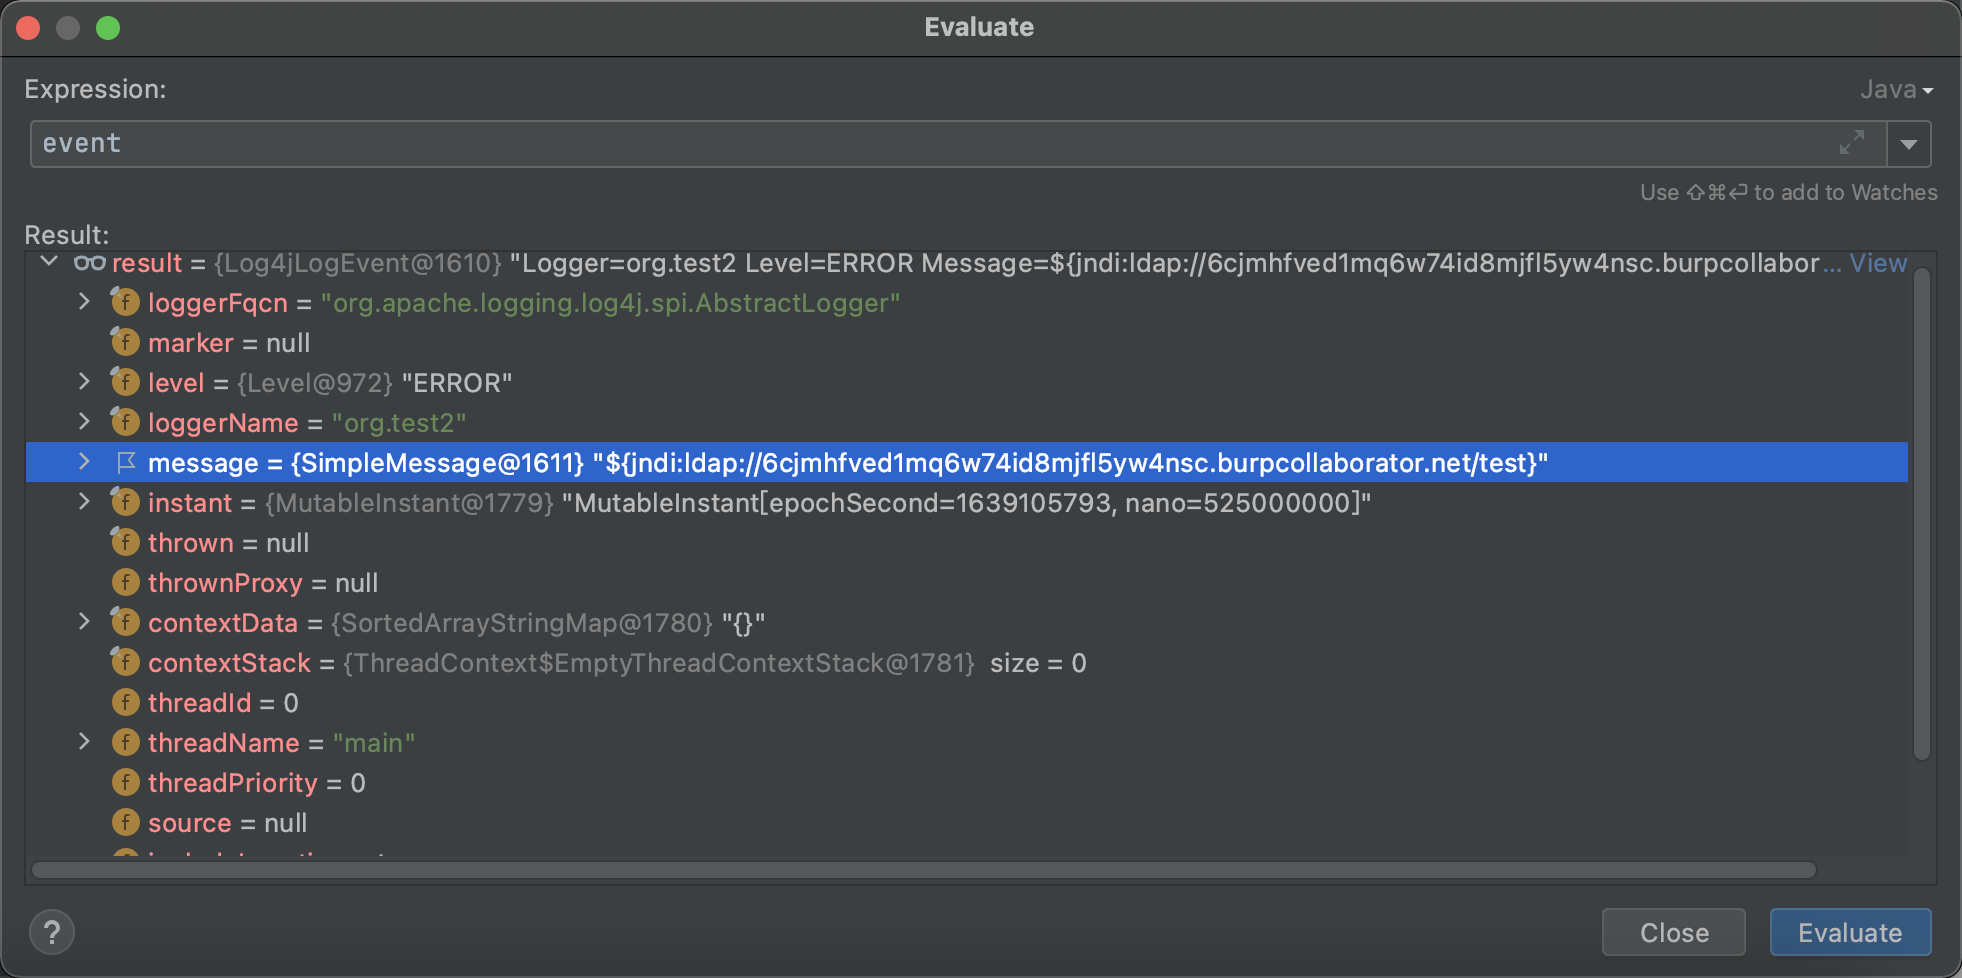1962x978 pixels.
Task: Click the jndi ldap message string
Action: click(1070, 463)
